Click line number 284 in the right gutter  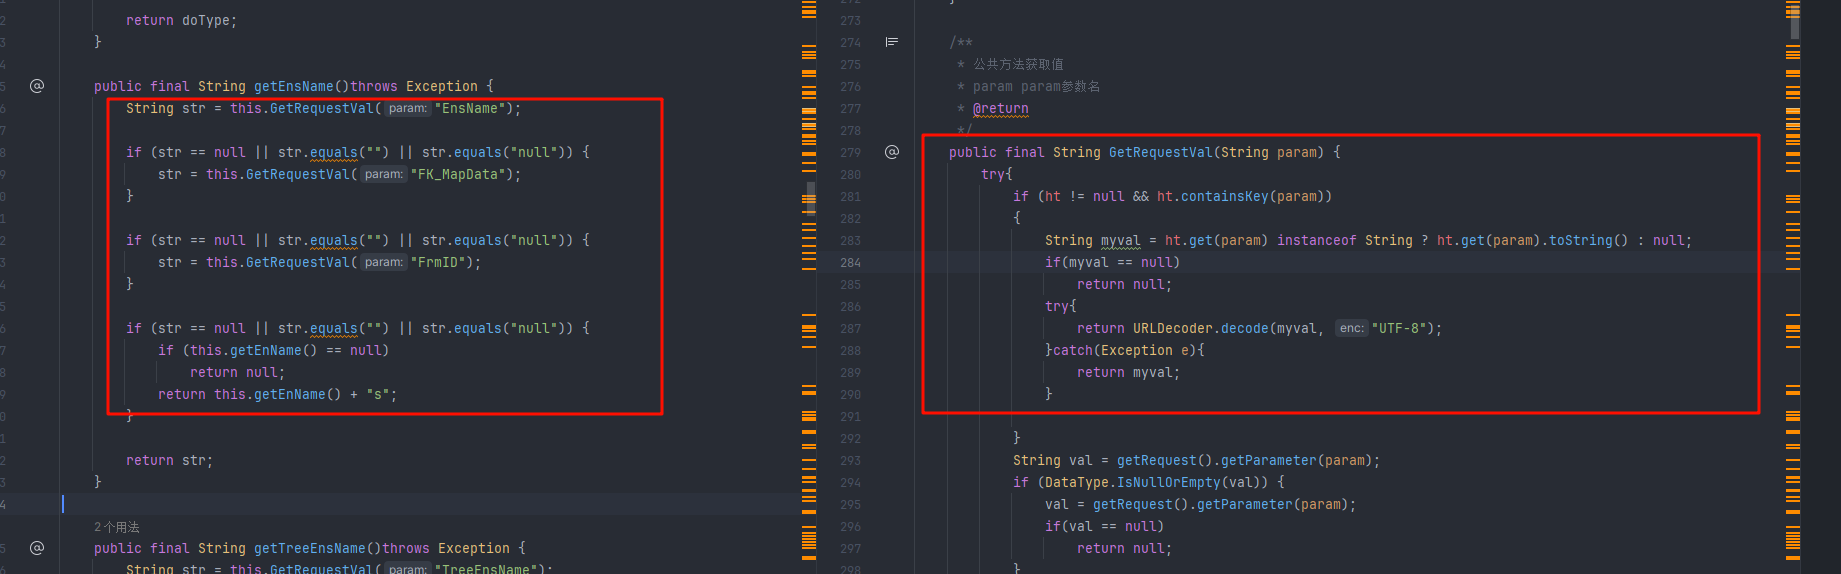tap(851, 263)
